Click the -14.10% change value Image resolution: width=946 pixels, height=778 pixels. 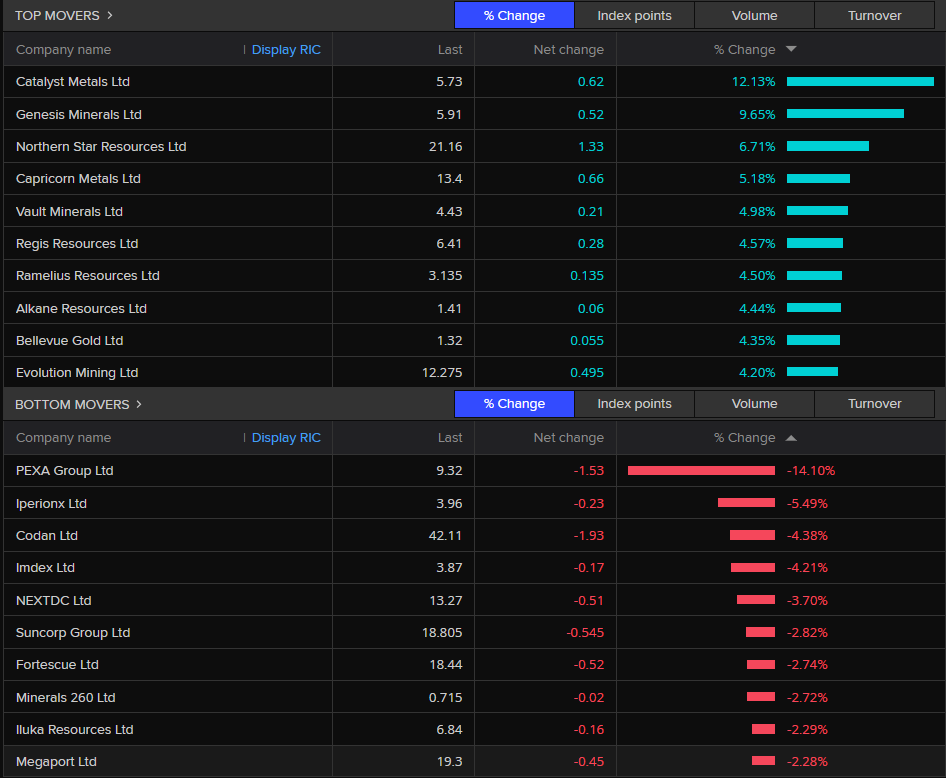[x=811, y=470]
